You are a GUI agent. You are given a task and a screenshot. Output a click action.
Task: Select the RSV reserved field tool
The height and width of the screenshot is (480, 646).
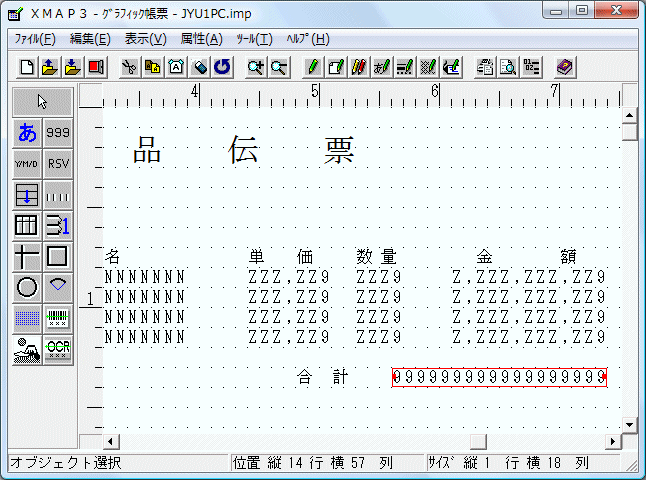[58, 164]
